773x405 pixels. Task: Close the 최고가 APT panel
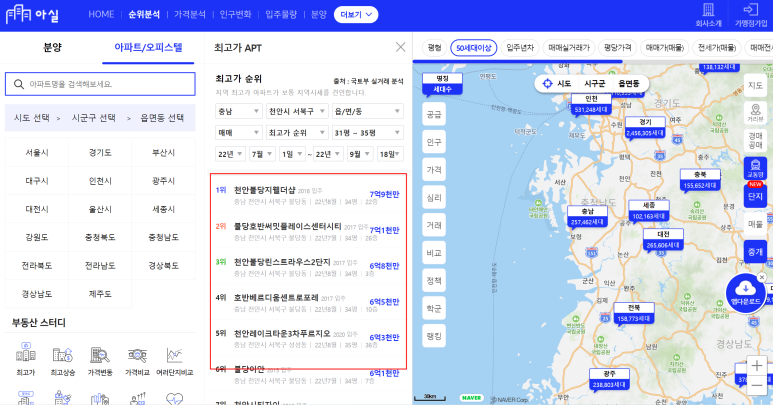pyautogui.click(x=400, y=47)
